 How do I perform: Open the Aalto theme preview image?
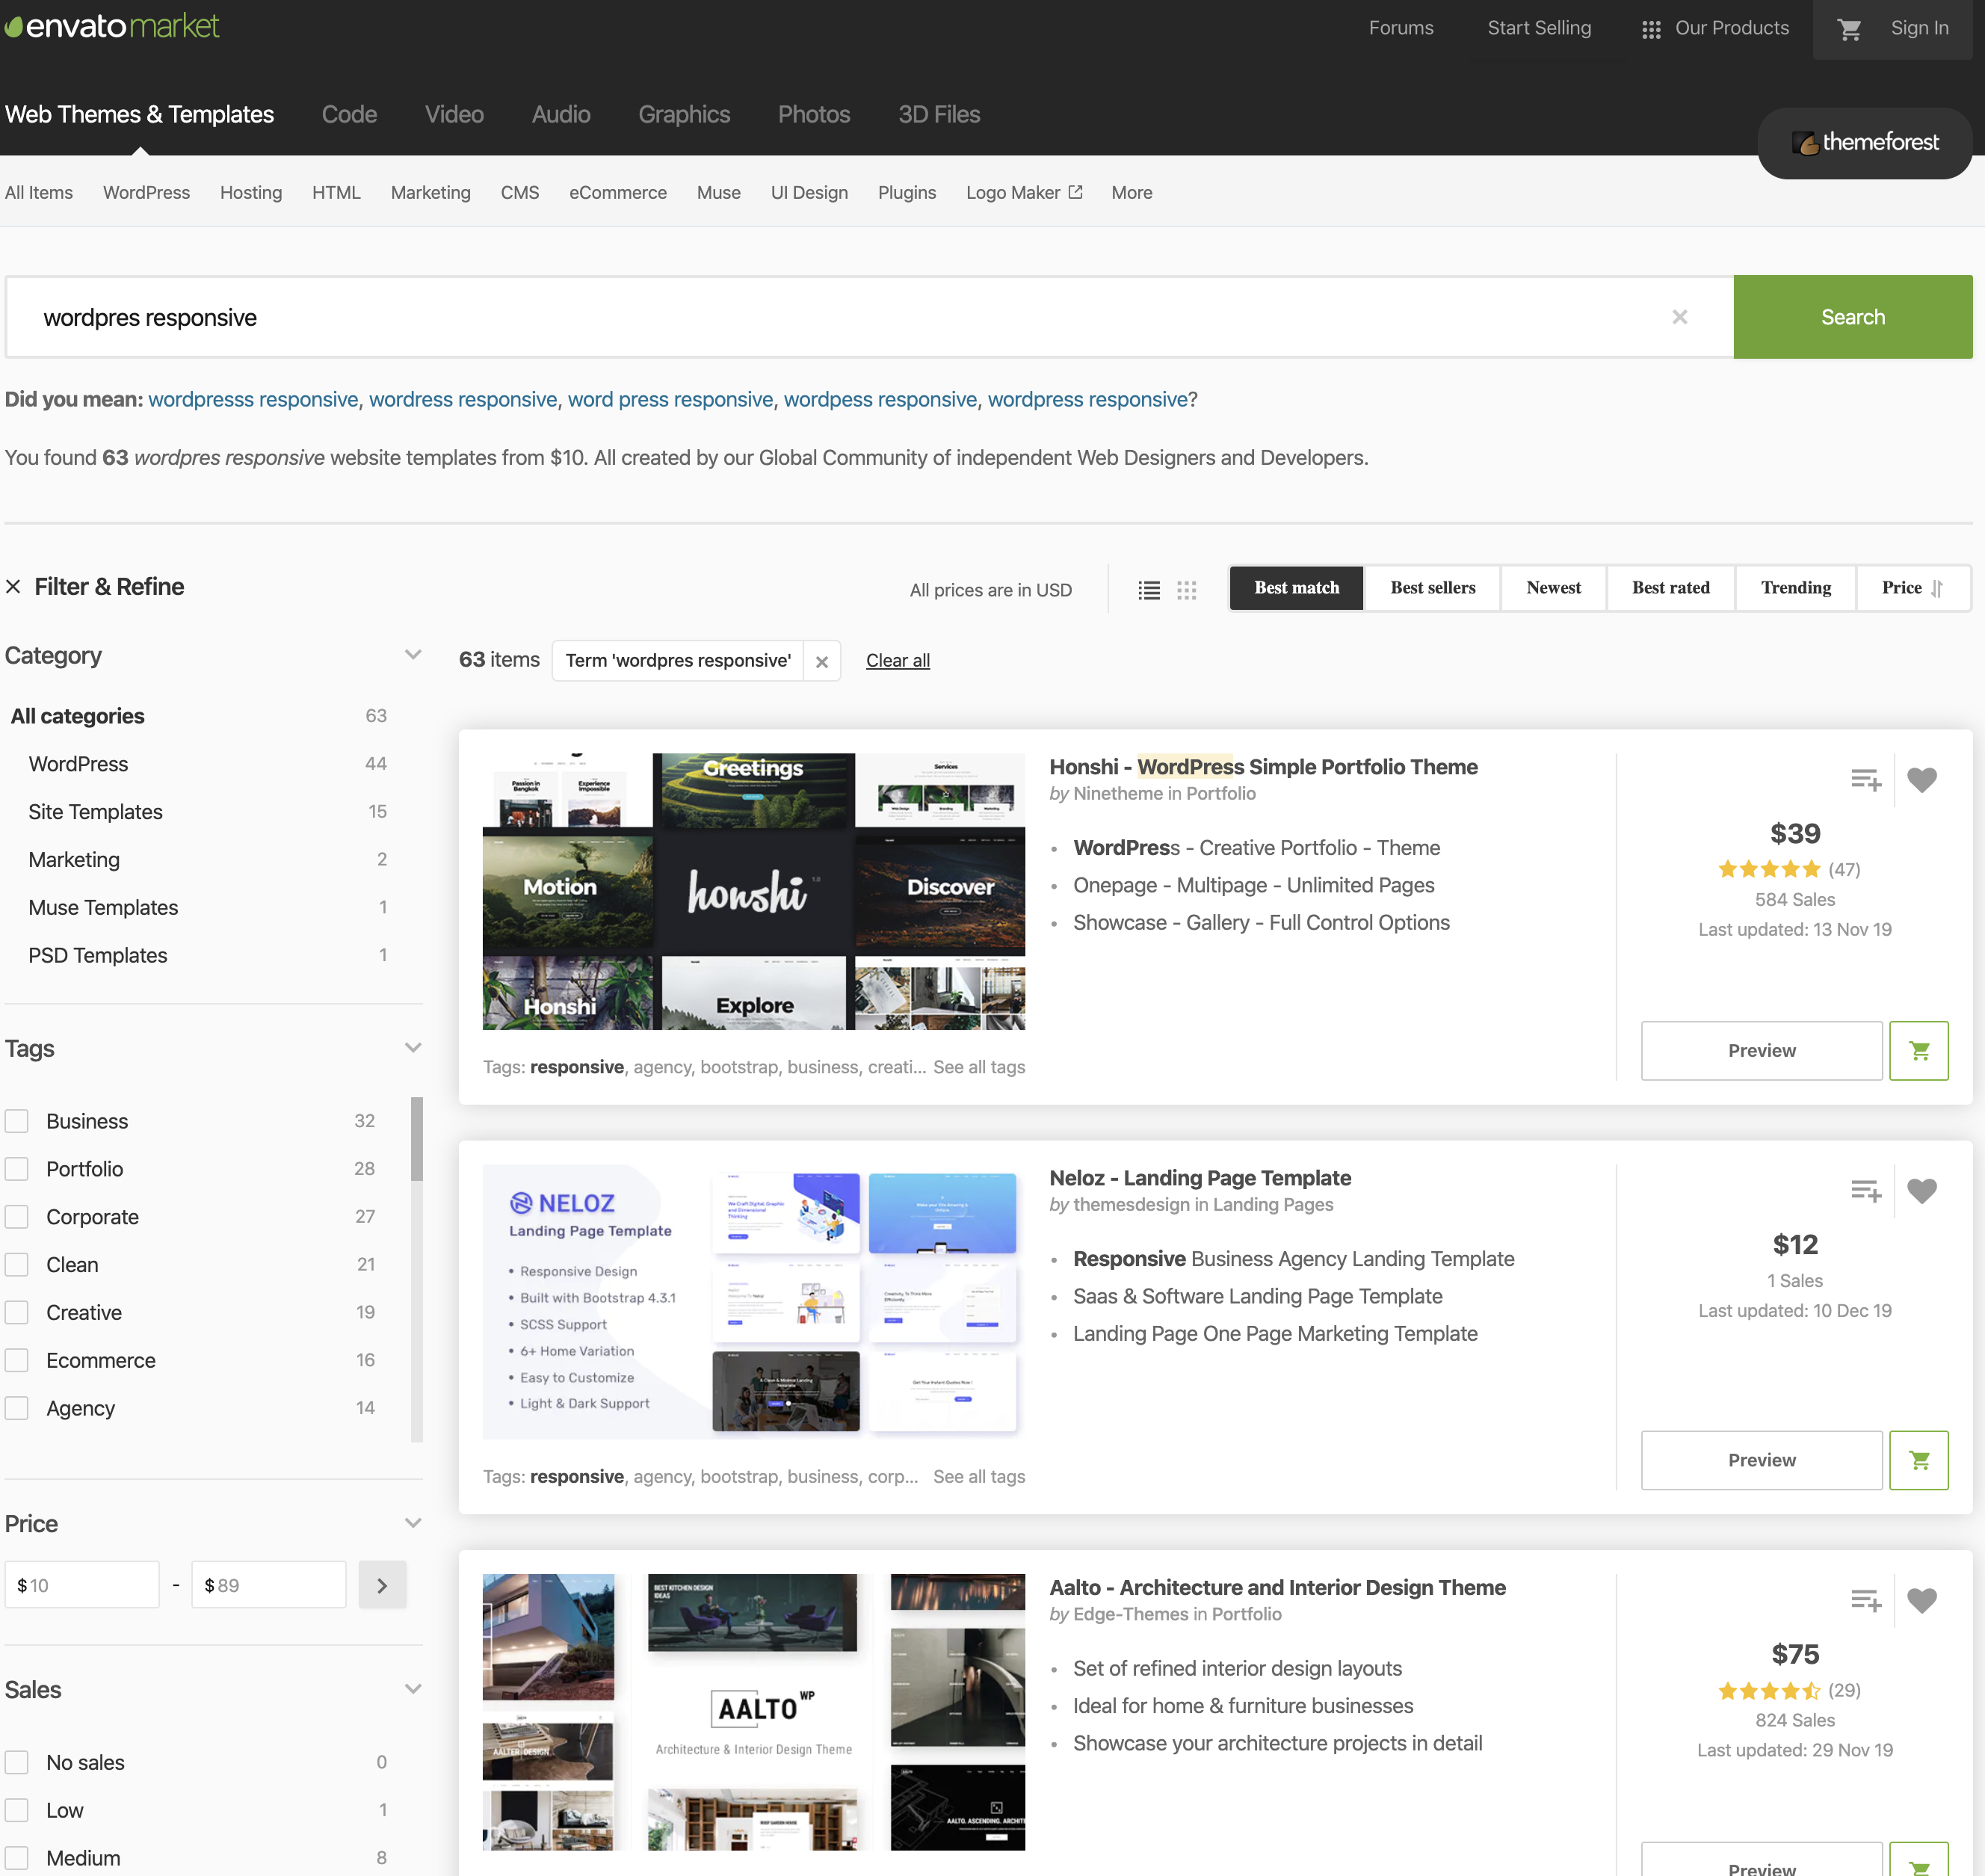(753, 1712)
